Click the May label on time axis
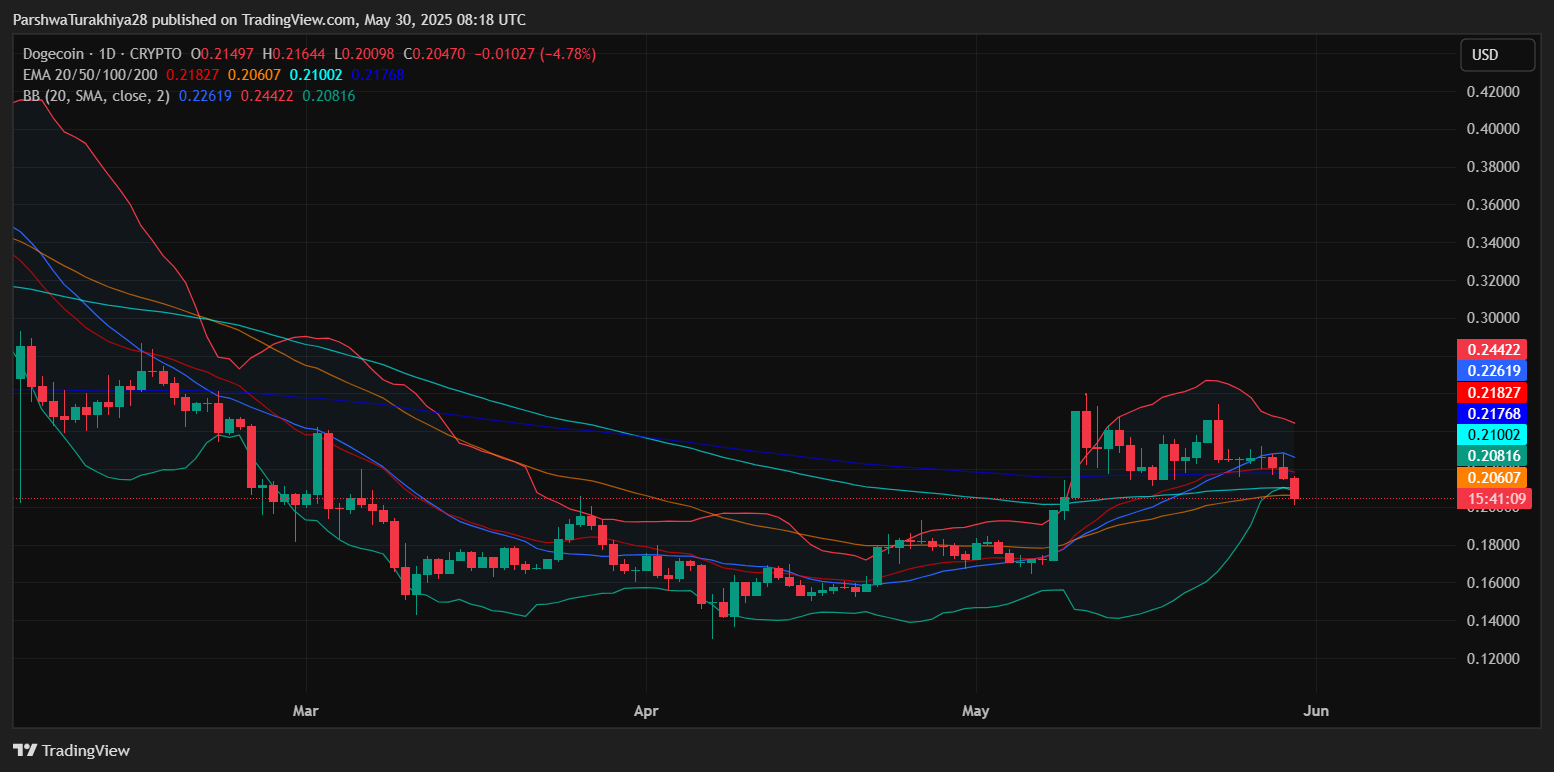Screen dimensions: 1554x772 (x=975, y=711)
